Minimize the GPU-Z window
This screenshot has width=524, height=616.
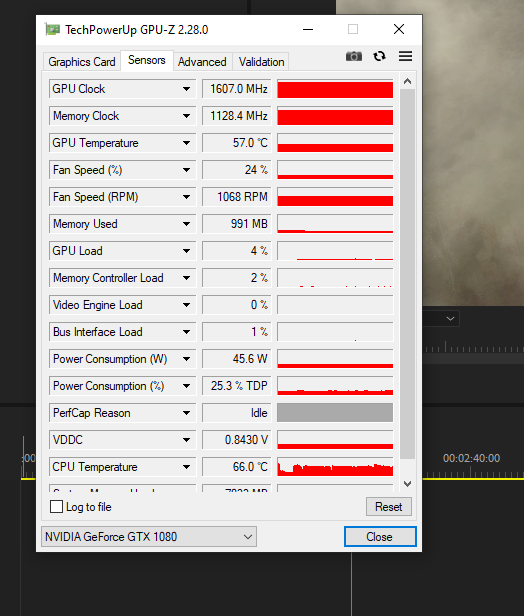click(308, 29)
